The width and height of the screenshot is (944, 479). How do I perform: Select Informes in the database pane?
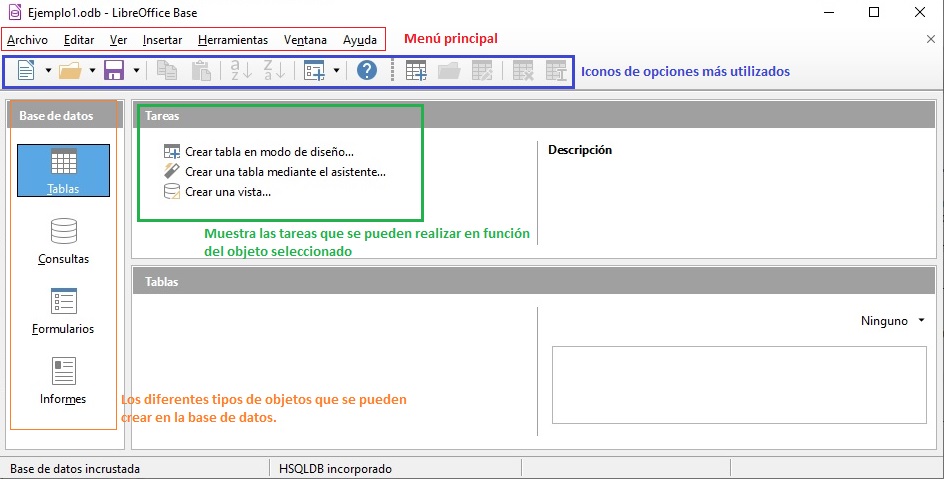coord(63,381)
